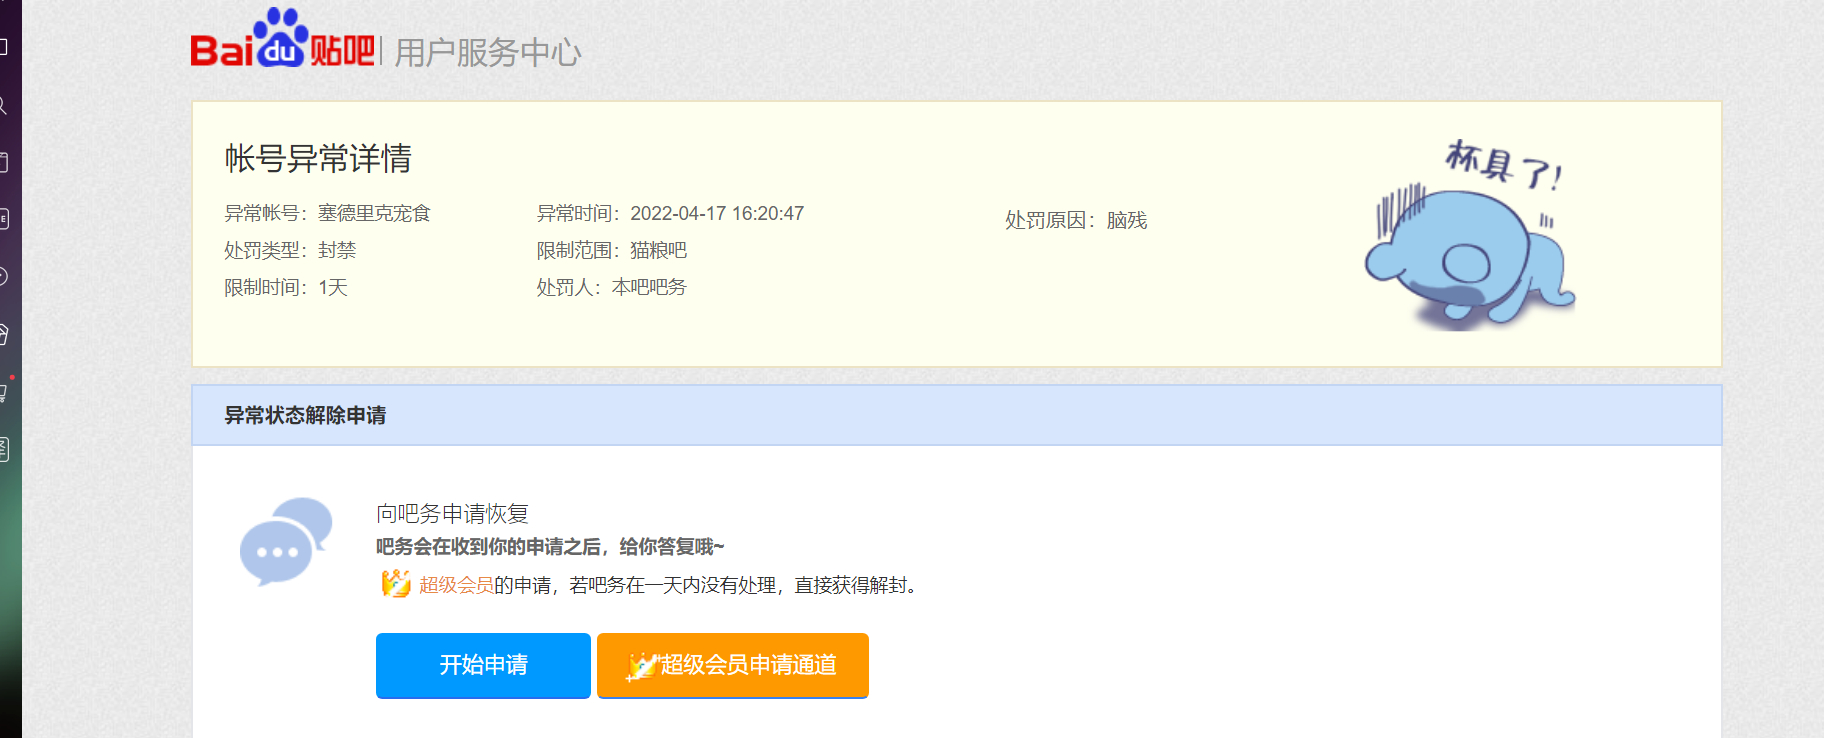Screen dimensions: 1824x738
Task: Click the 帐号异常详情 heading
Action: tap(318, 158)
